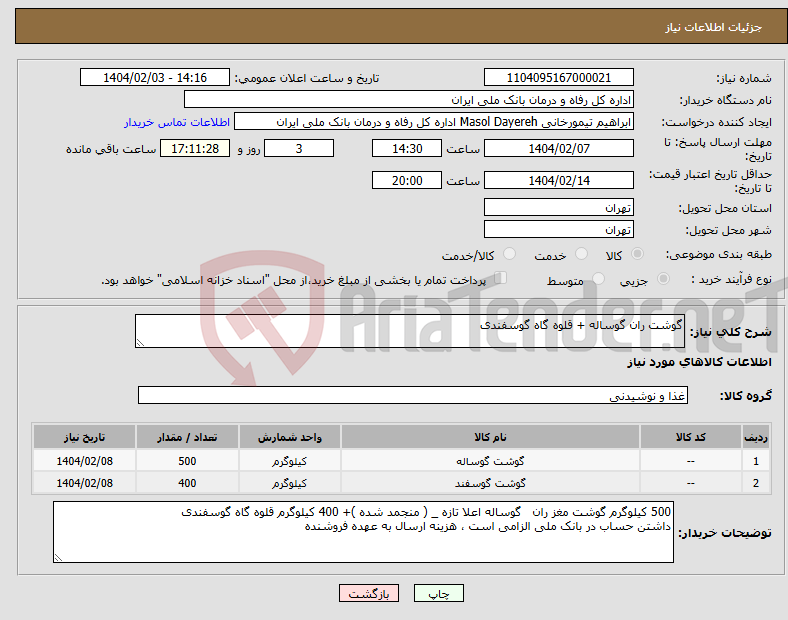This screenshot has height=620, width=788.
Task: Click the remaining time field 17:11:28
Action: coord(195,149)
